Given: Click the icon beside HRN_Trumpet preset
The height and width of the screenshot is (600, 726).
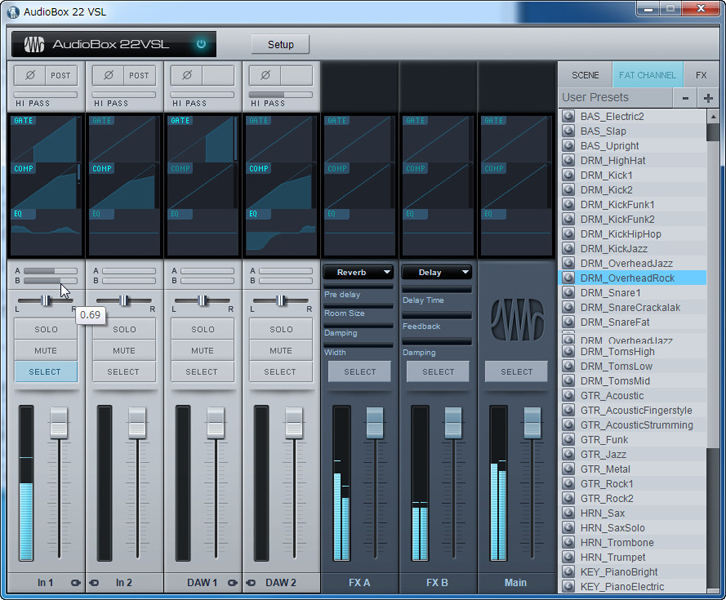Looking at the screenshot, I should pos(568,557).
